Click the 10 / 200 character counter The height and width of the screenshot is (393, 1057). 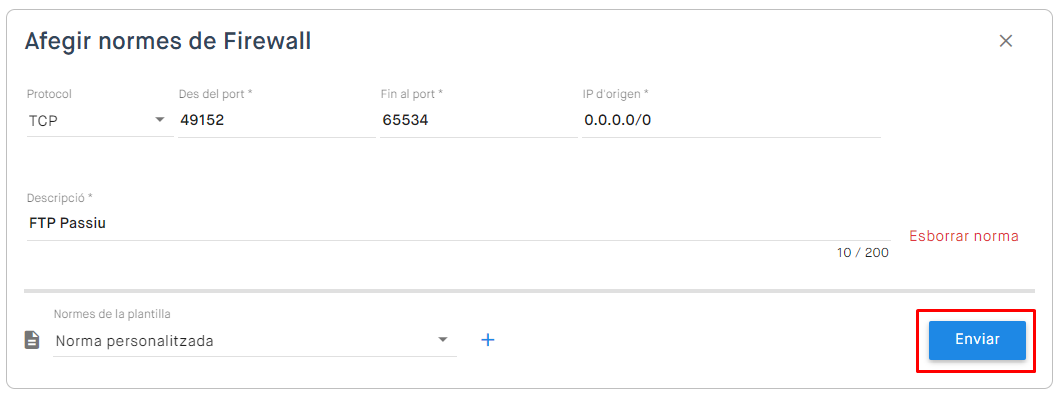[862, 253]
